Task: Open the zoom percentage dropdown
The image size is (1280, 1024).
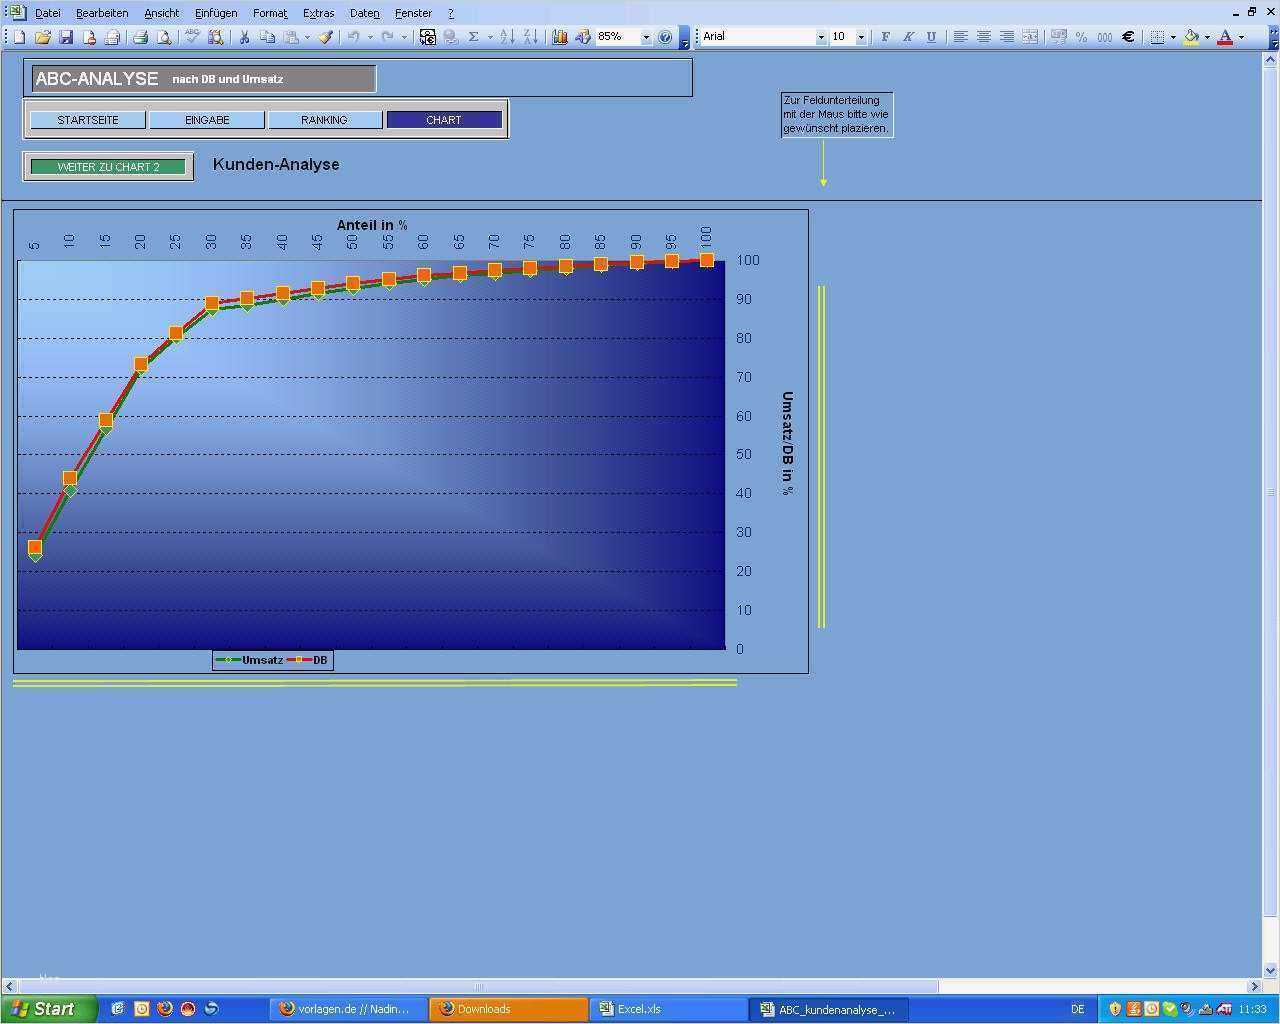Action: tap(646, 37)
